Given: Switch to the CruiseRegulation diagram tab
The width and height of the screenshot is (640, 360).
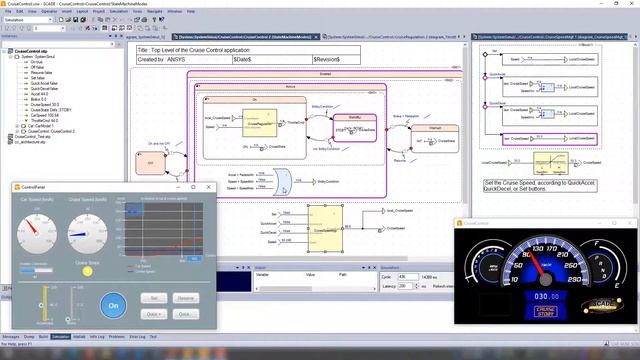Looking at the screenshot, I should pos(391,37).
